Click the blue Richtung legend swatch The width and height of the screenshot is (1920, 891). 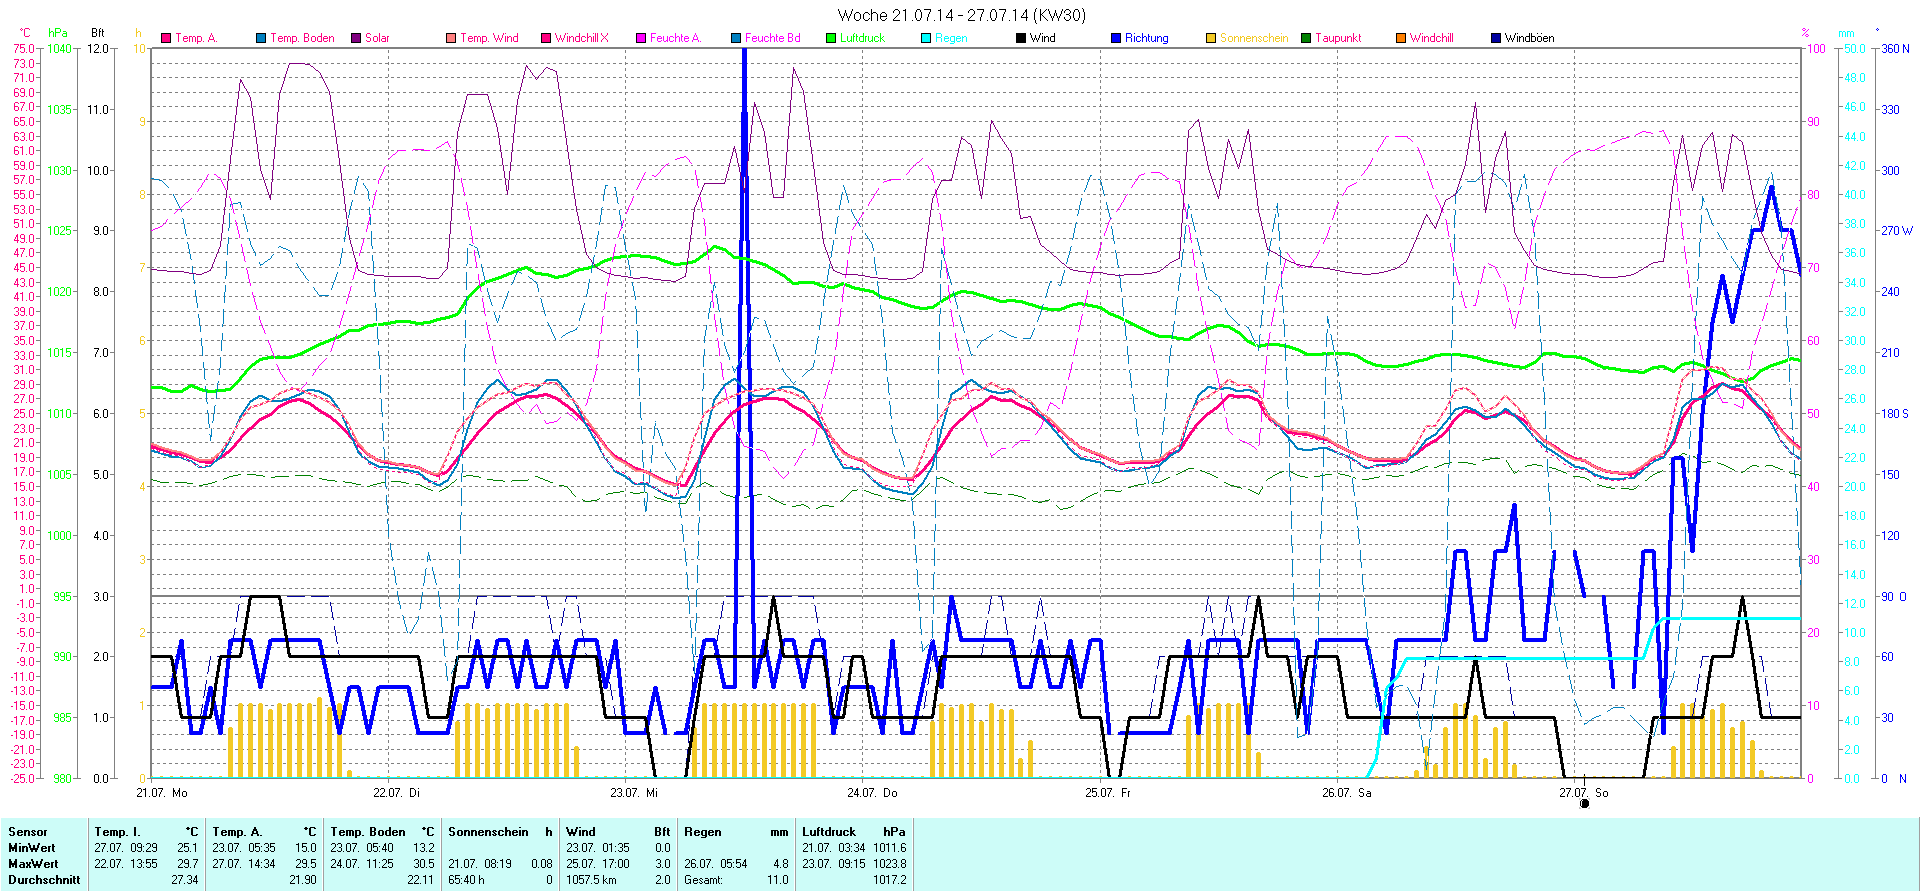click(1116, 38)
